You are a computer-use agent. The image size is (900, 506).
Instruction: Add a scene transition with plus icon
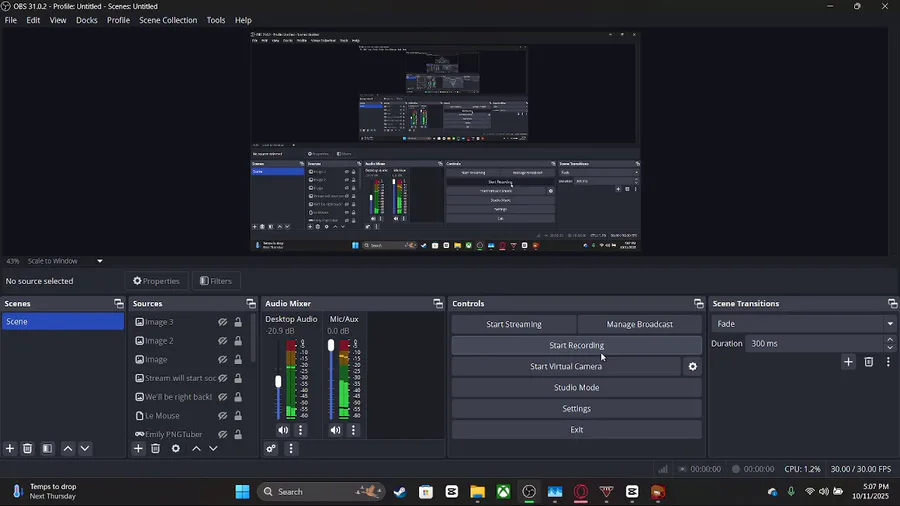click(848, 362)
